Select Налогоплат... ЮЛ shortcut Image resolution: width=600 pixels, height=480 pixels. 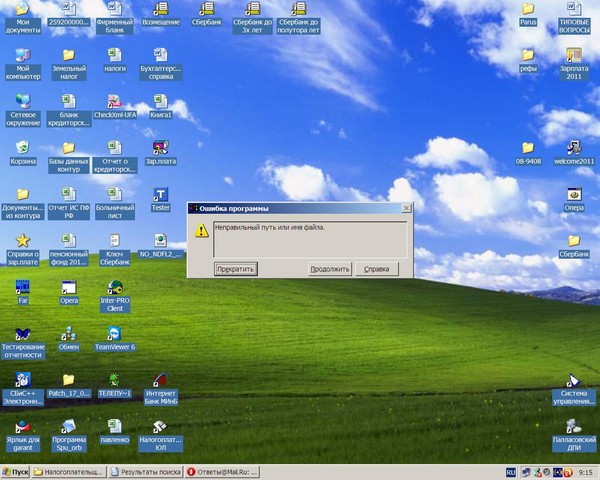[161, 435]
